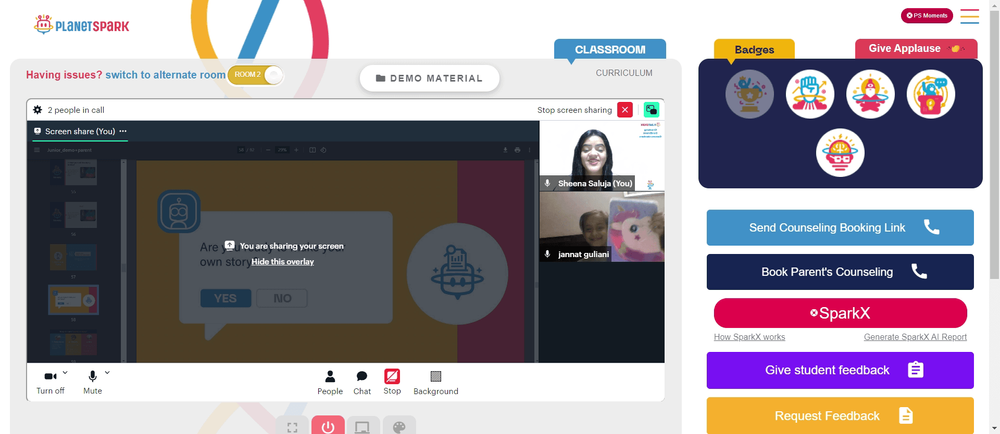Click the red power button
The image size is (1000, 434).
pyautogui.click(x=328, y=426)
